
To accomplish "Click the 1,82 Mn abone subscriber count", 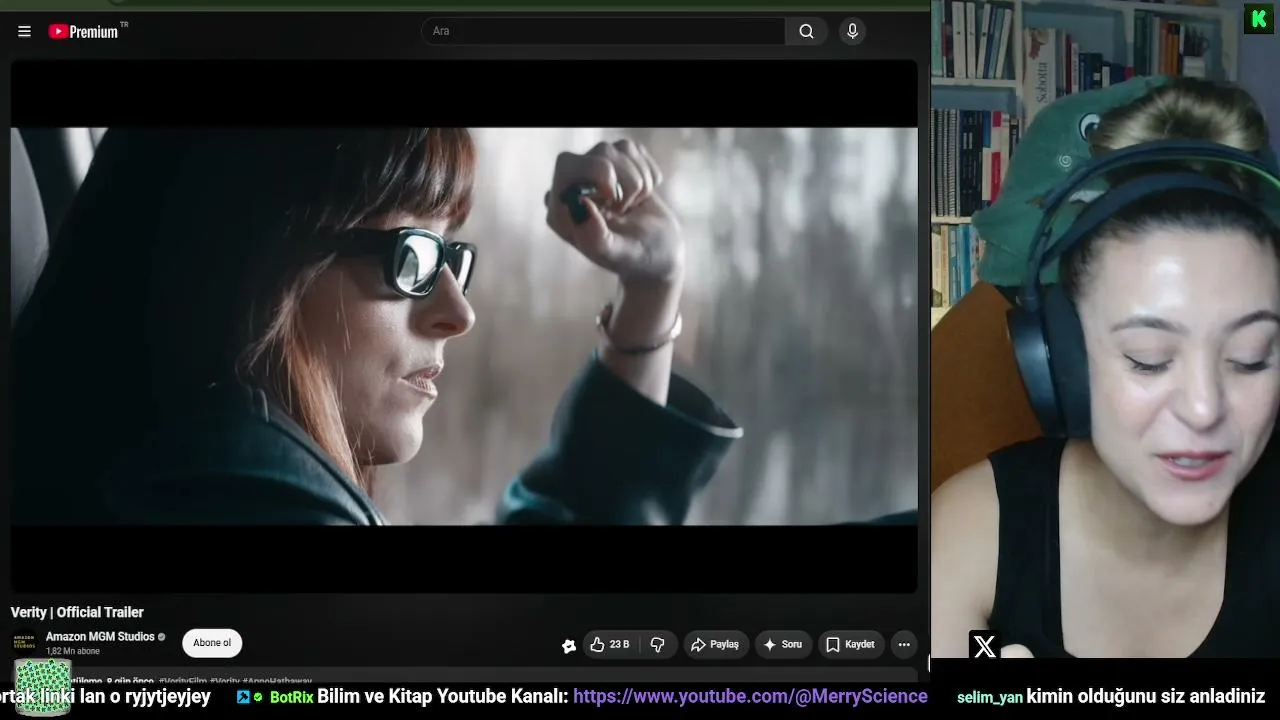I will tap(74, 652).
